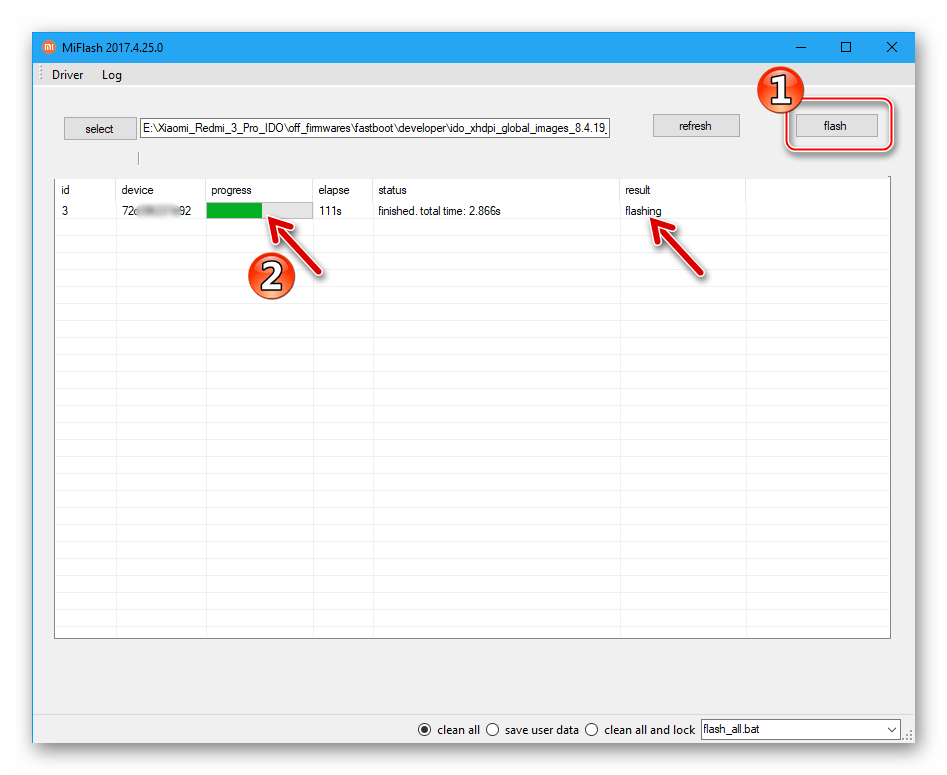Click the result cell showing 'flashing'

pos(643,211)
